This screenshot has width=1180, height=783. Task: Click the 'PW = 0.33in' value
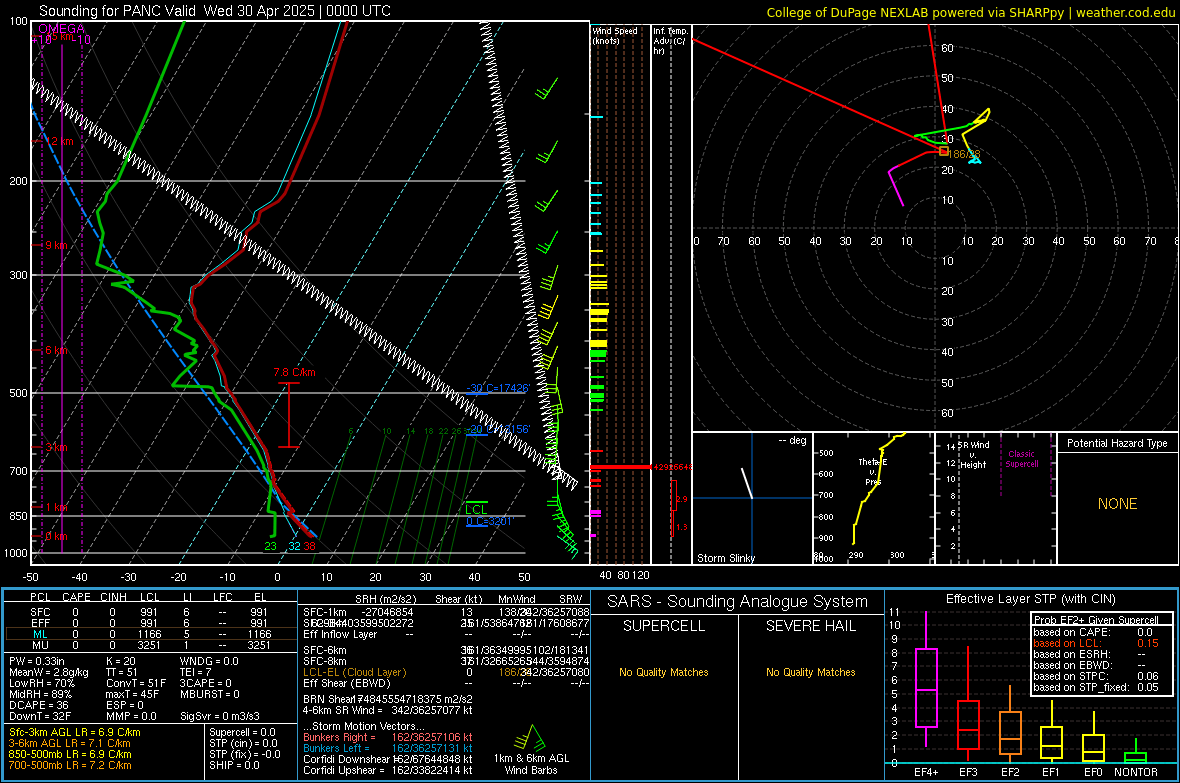[37, 661]
